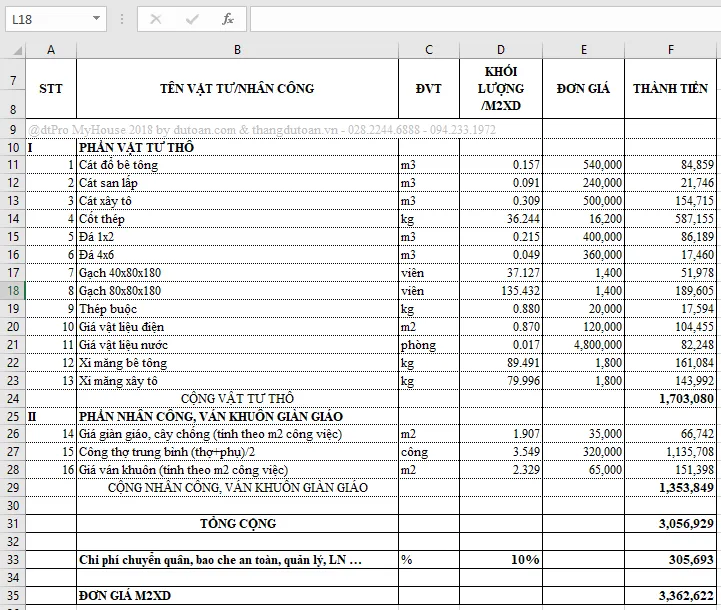Click the Cancel X icon in formula bar
721x610 pixels.
(156, 19)
